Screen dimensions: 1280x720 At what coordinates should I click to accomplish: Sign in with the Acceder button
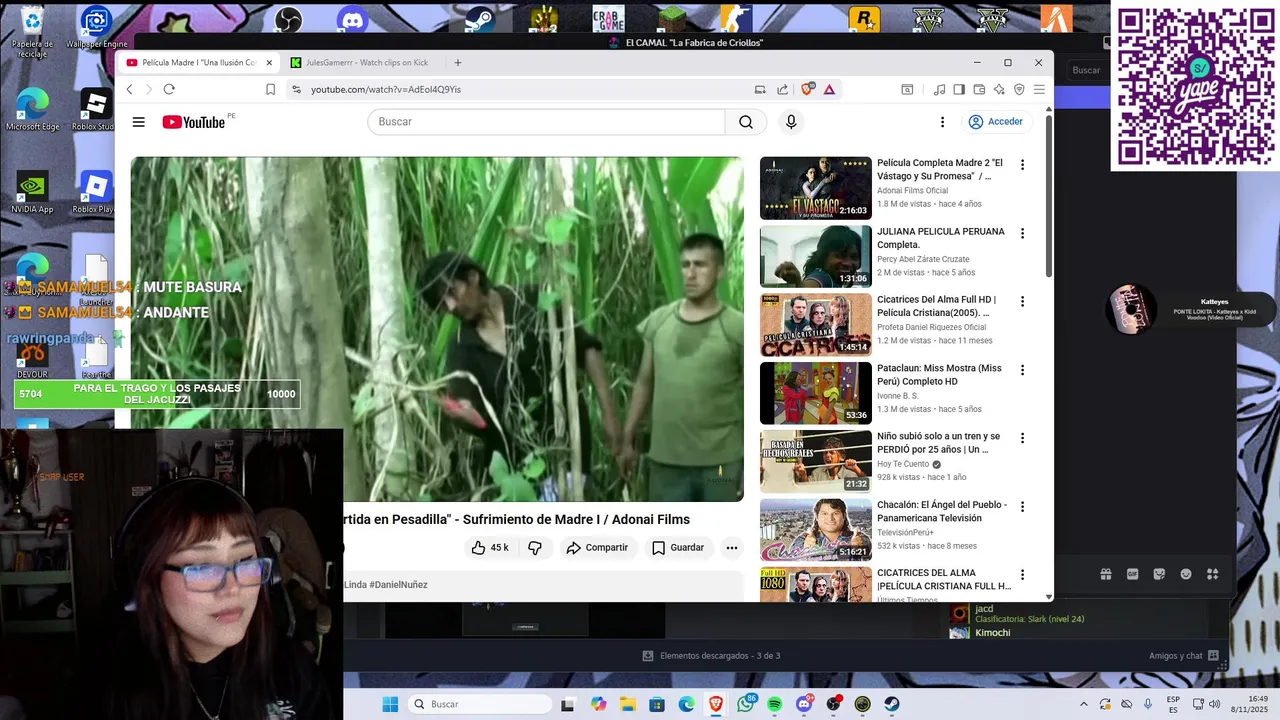pos(996,122)
